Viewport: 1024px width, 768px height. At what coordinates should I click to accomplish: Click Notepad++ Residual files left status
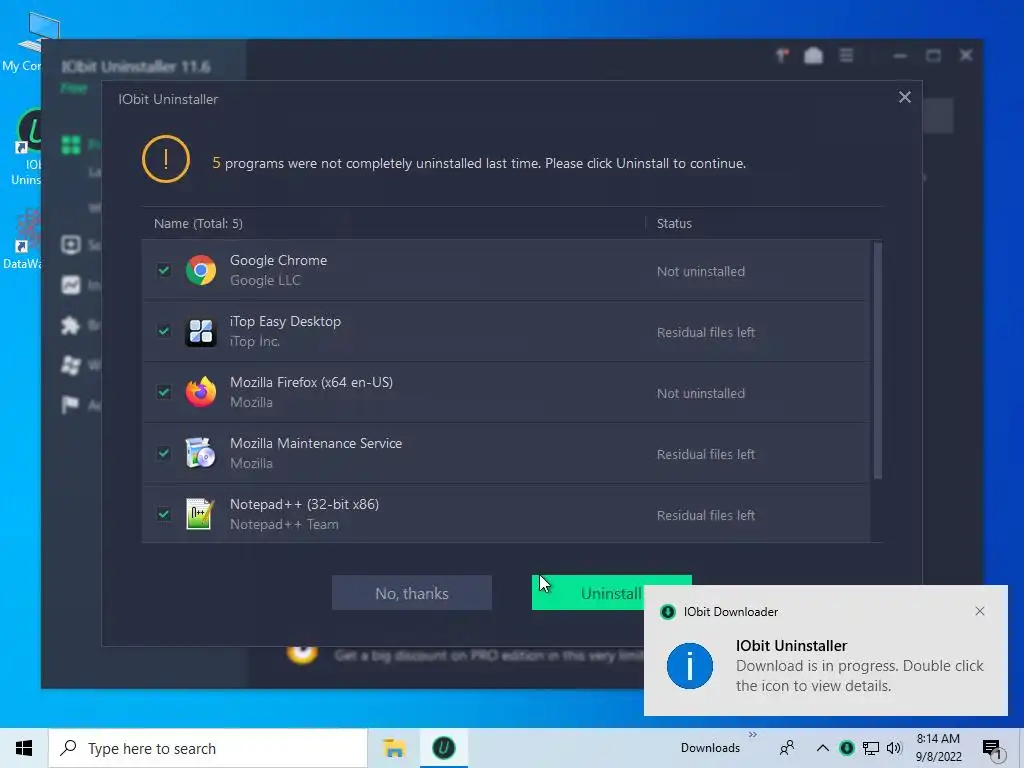[x=706, y=515]
